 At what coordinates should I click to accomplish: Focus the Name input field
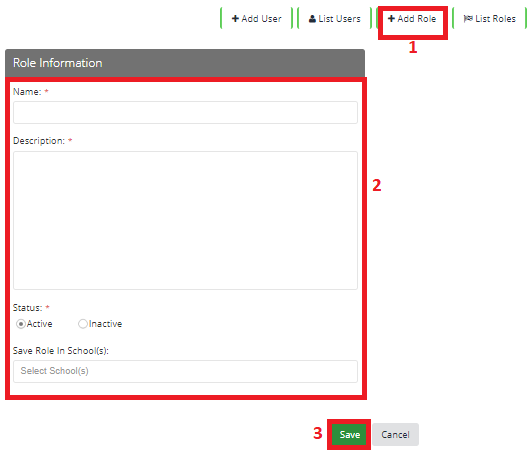tap(185, 112)
